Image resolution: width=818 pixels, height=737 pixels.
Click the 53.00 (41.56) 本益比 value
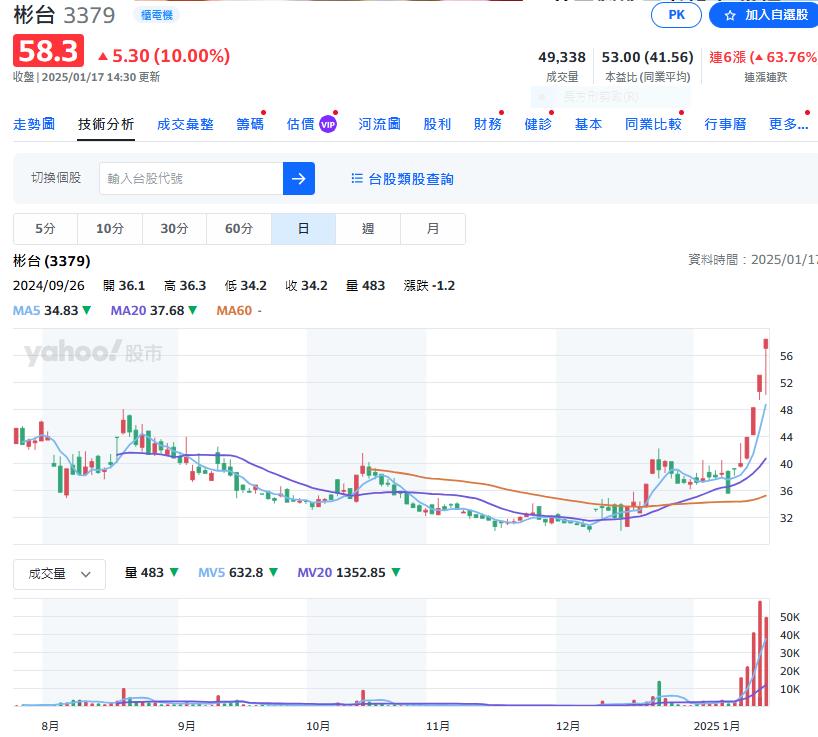647,57
